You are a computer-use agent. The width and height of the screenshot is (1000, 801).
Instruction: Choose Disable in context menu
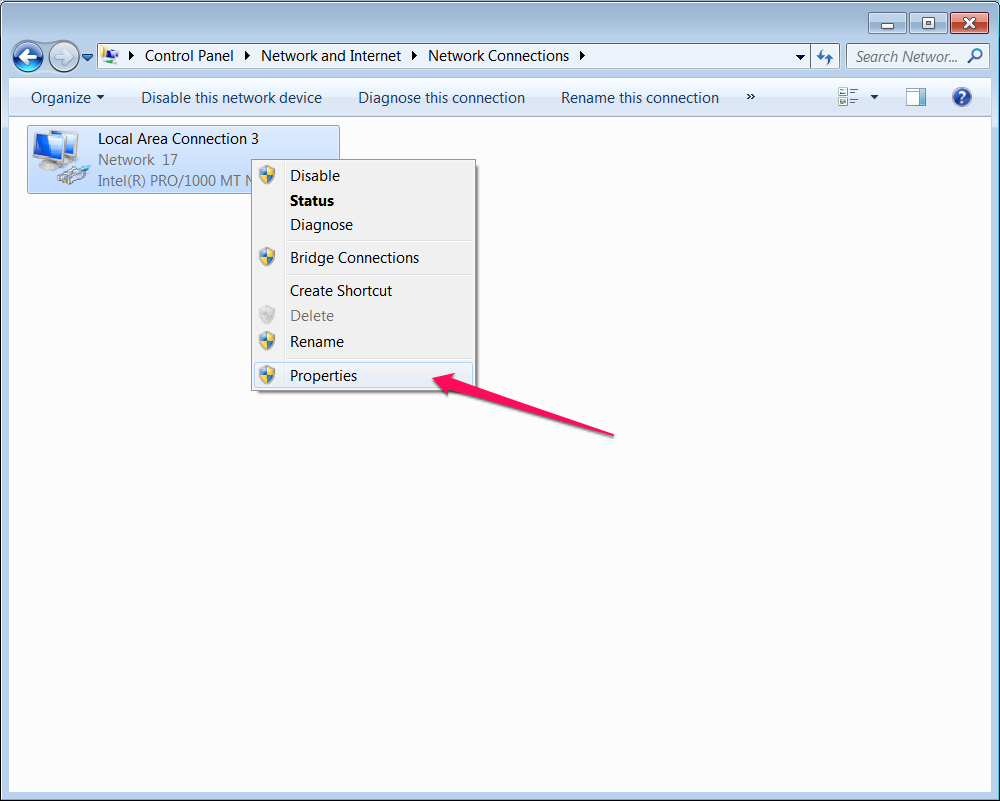(x=364, y=175)
